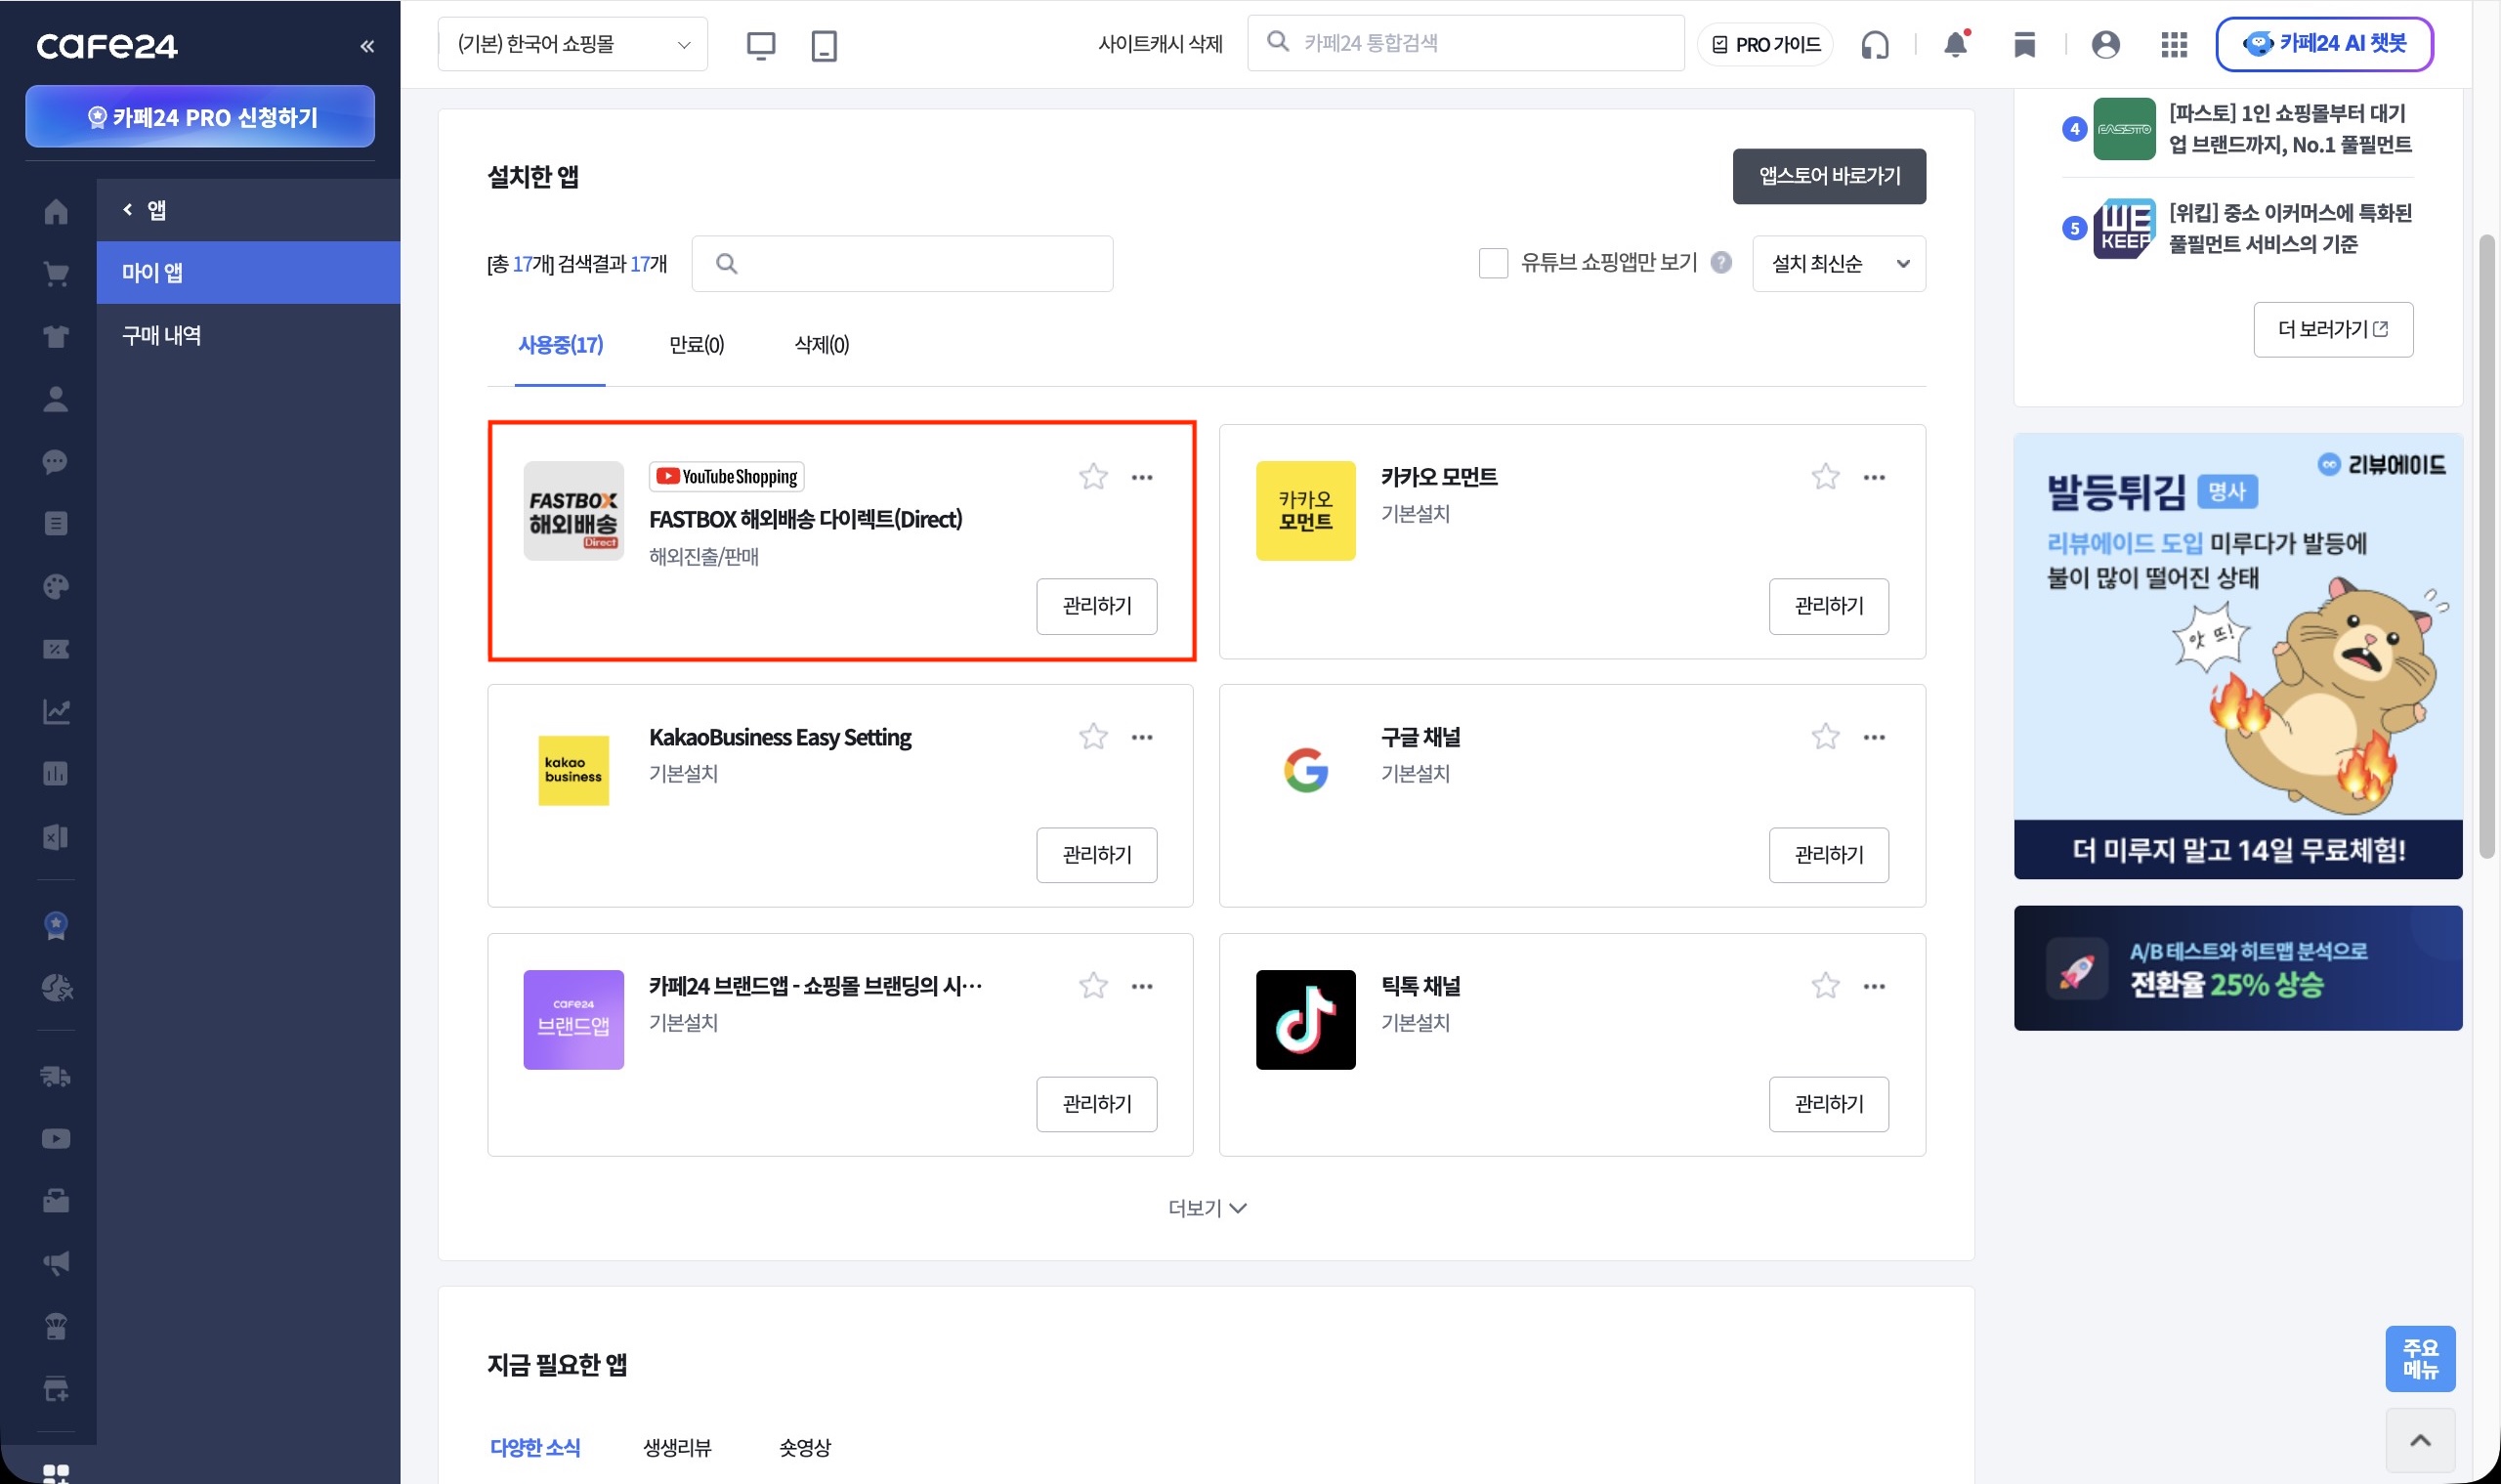
Task: Open the customers person icon in sidebar
Action: pos(56,399)
